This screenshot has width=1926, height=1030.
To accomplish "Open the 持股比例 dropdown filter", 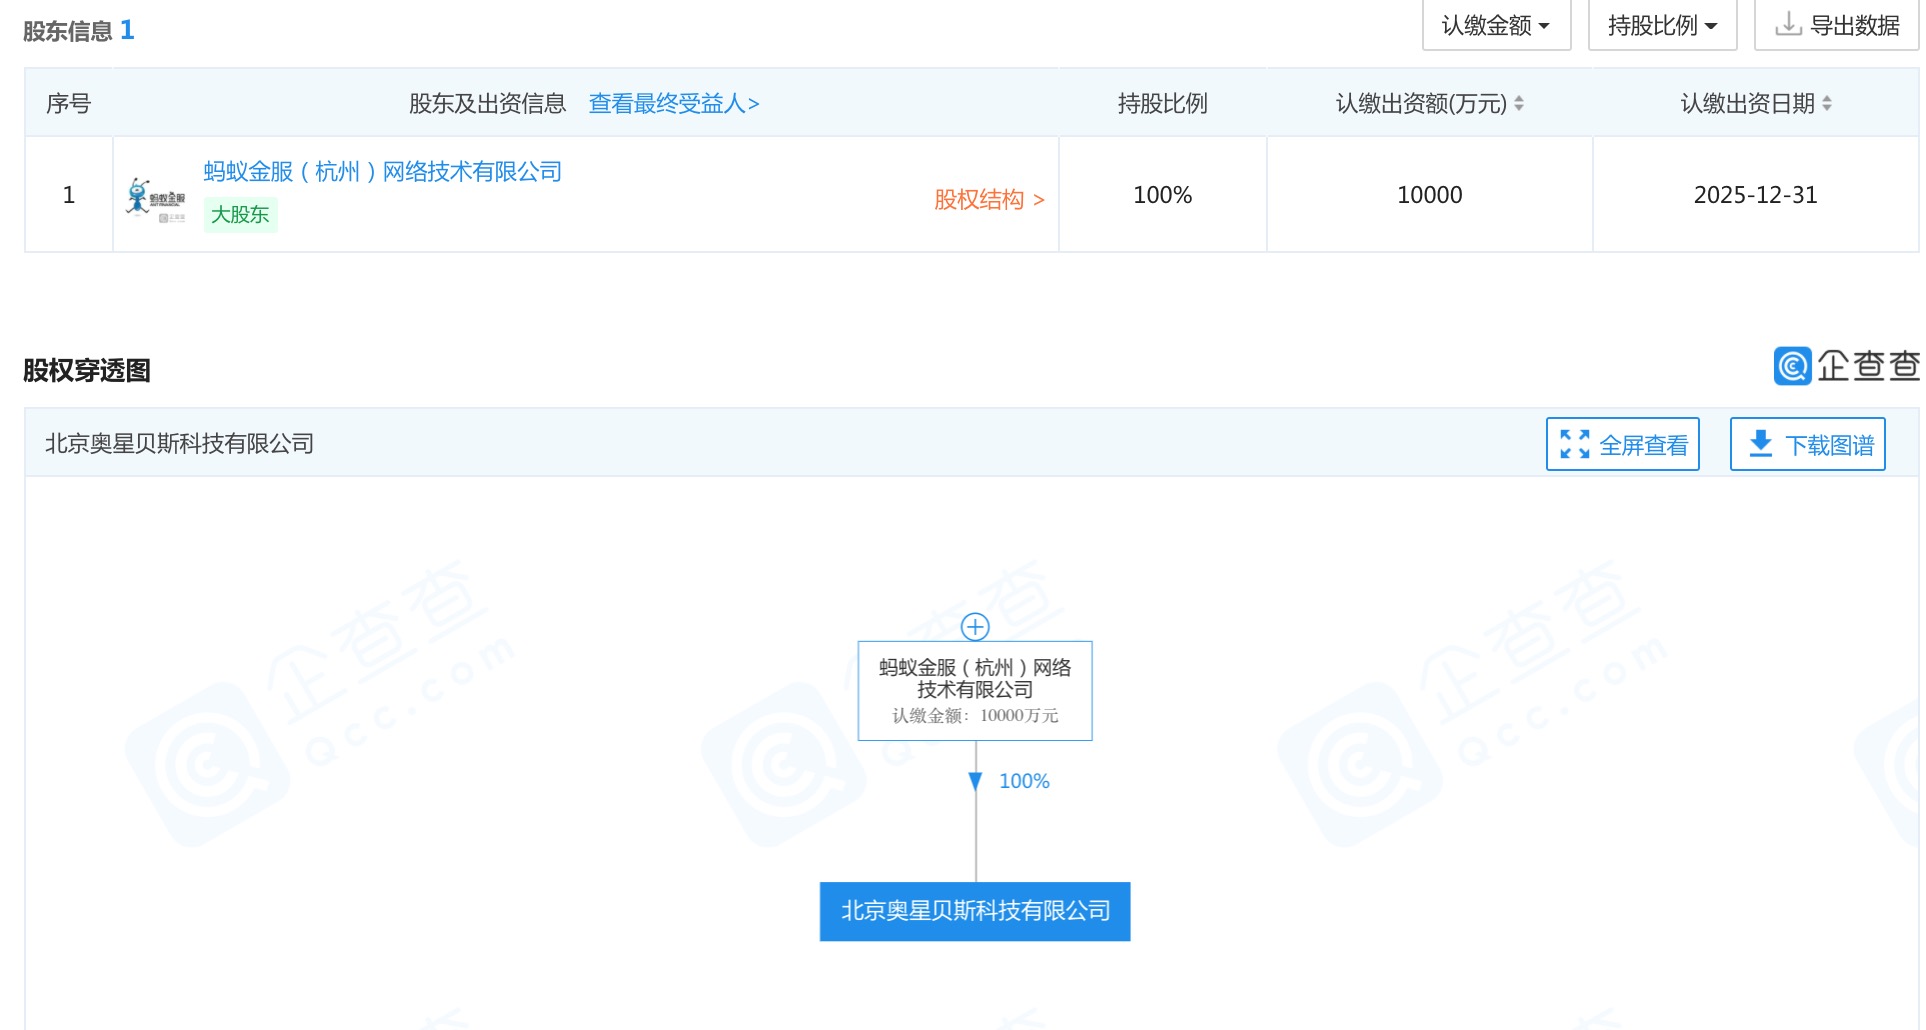I will tap(1662, 26).
